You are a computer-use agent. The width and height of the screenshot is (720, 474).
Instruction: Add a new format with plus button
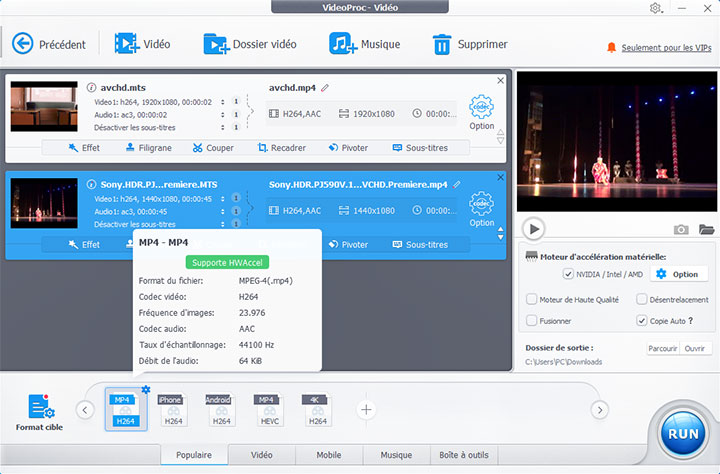click(366, 410)
